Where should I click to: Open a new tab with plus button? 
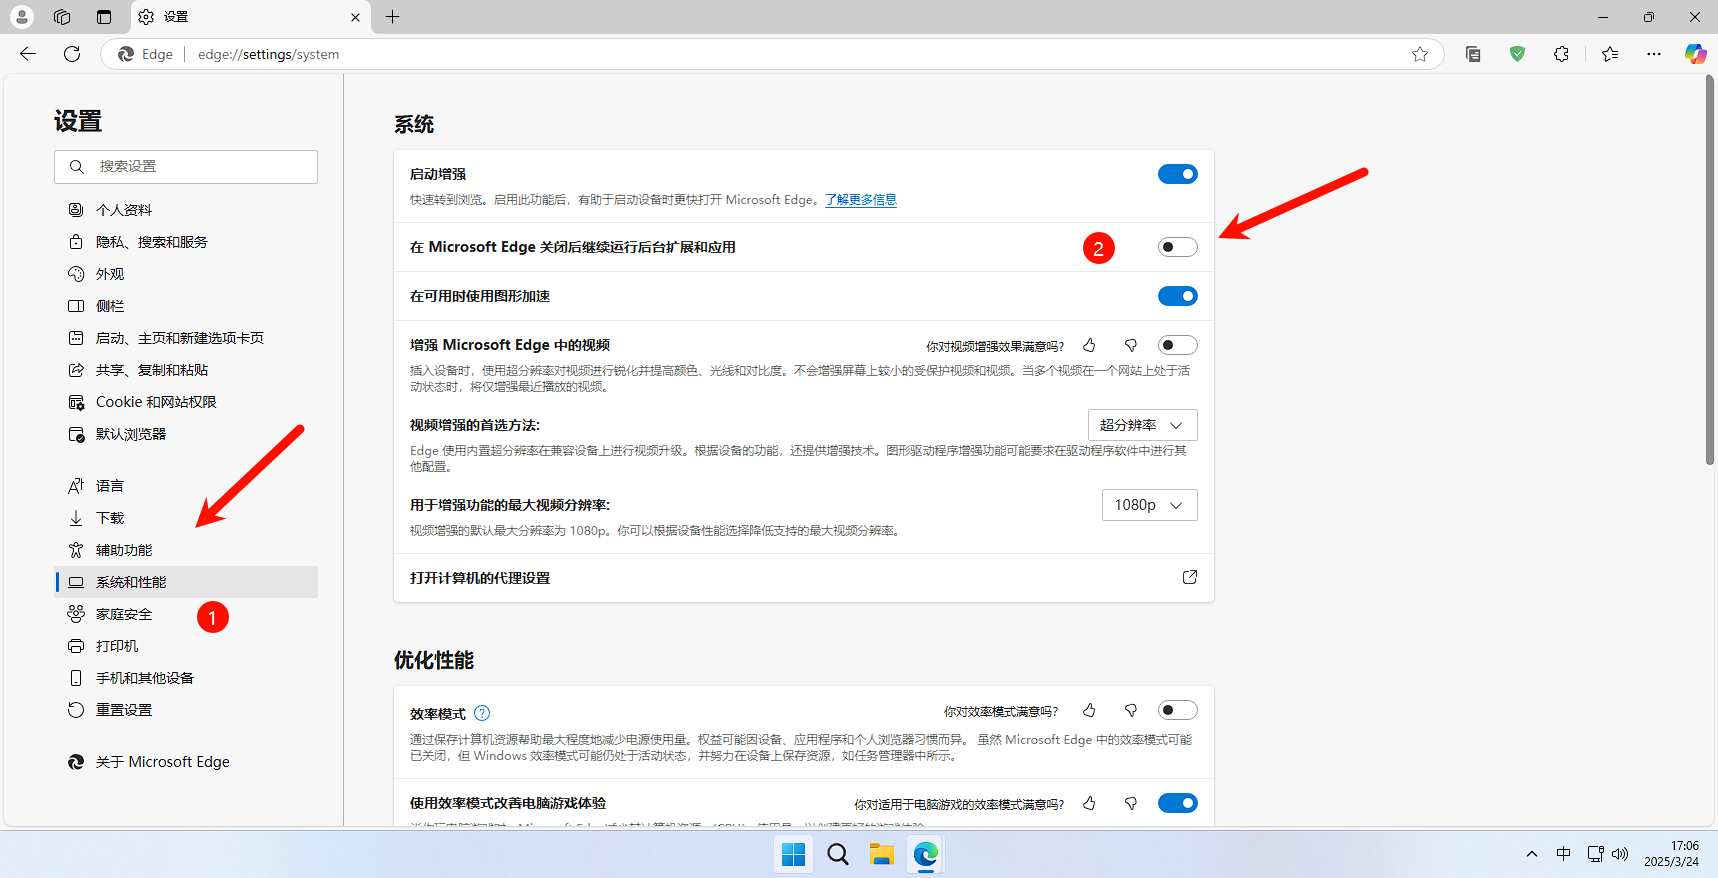393,17
